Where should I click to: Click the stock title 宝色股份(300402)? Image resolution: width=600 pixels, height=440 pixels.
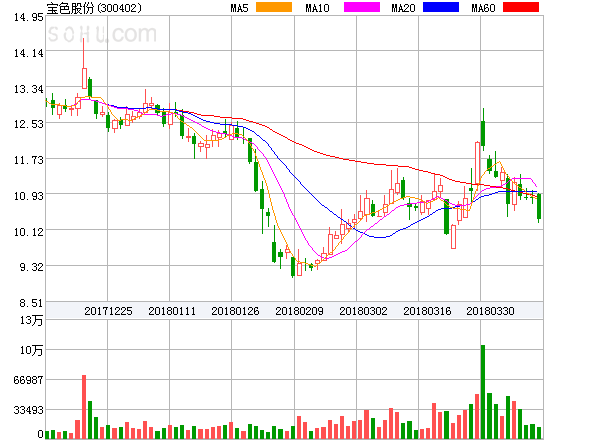(x=94, y=8)
